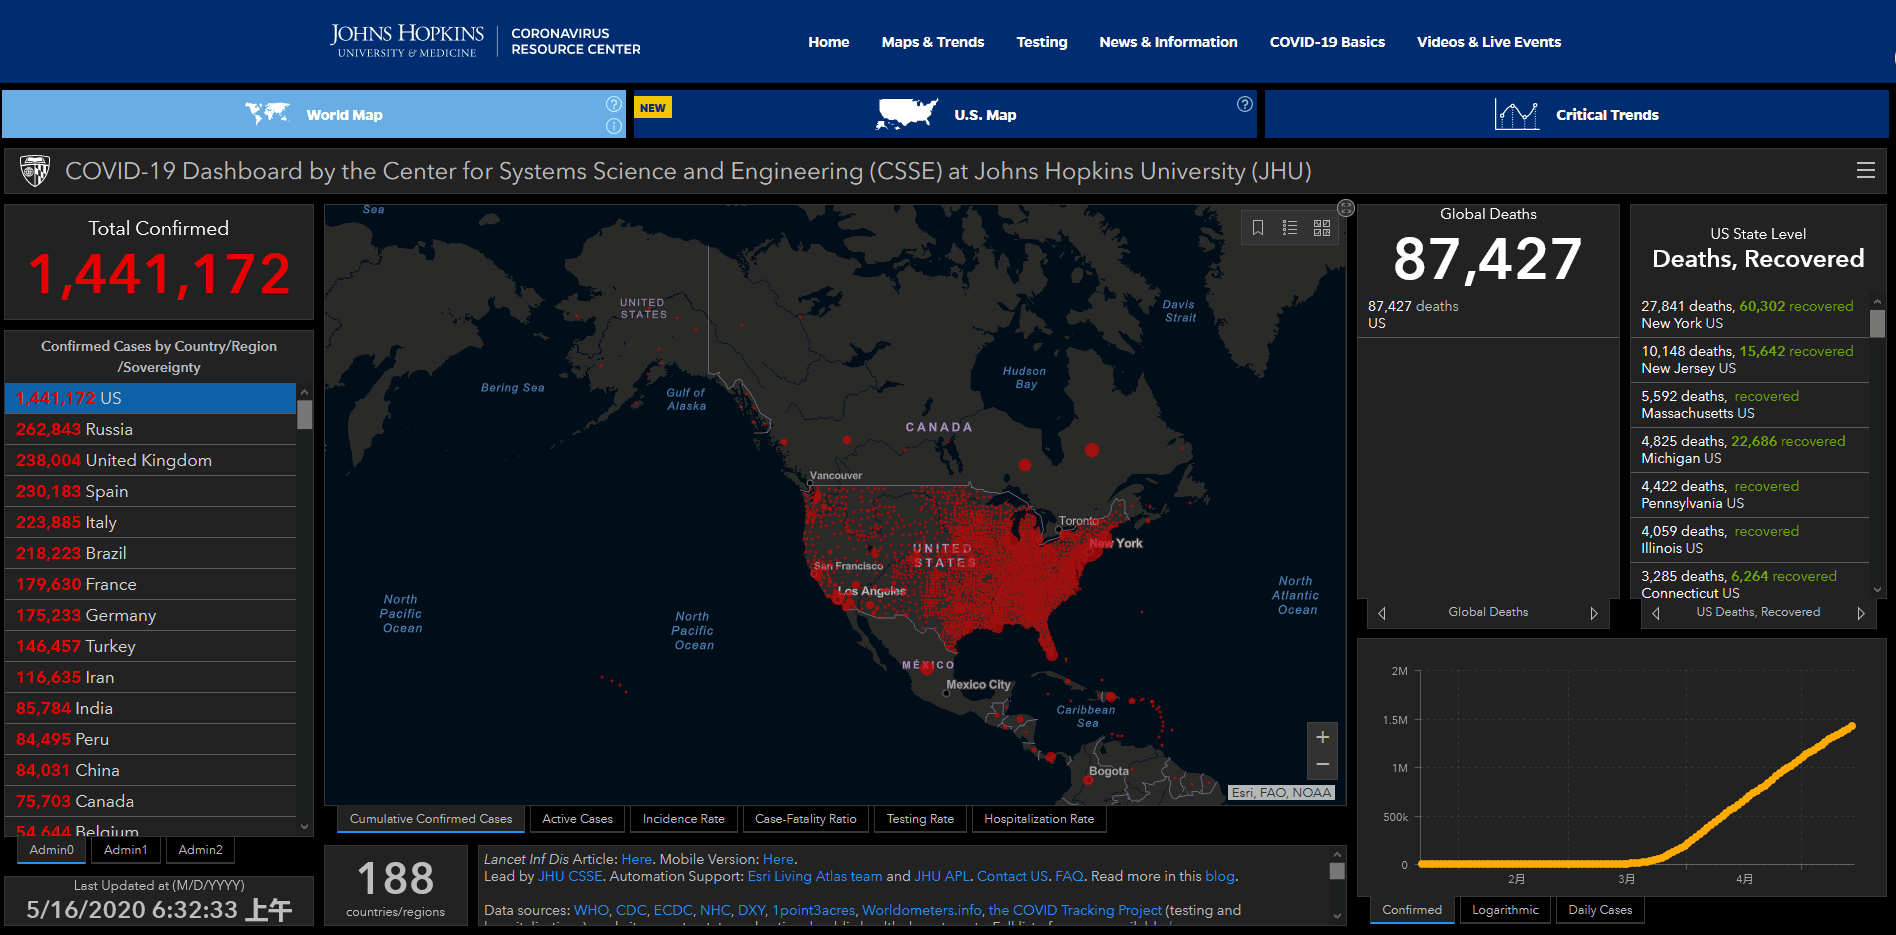The width and height of the screenshot is (1896, 935).
Task: Open News & Information menu
Action: pos(1168,42)
